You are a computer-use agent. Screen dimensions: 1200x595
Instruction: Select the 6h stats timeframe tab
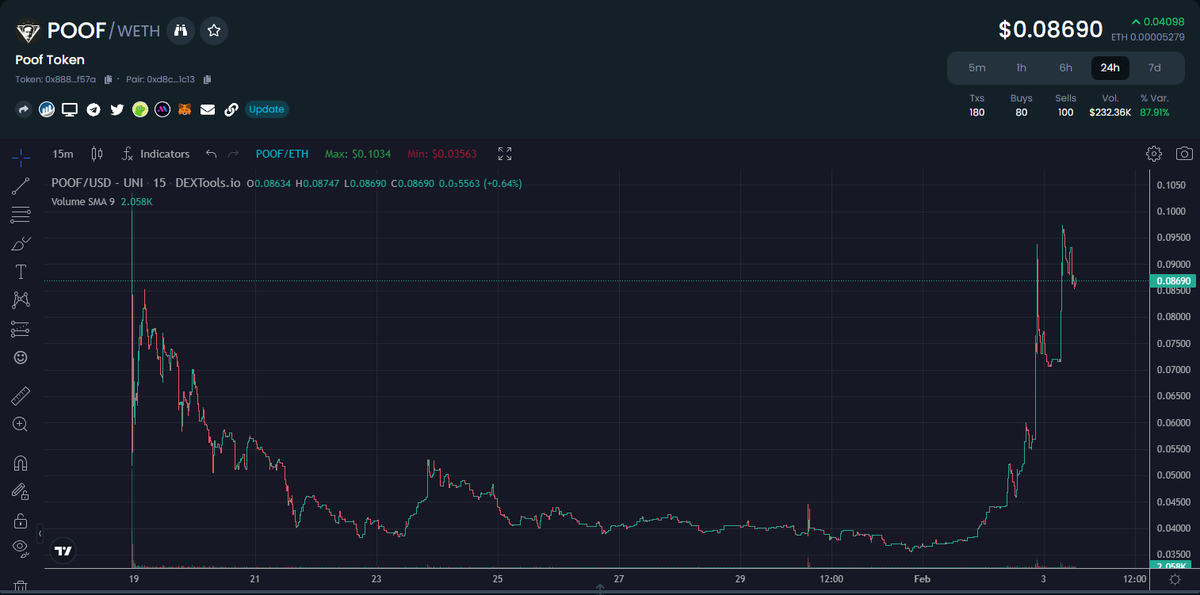click(x=1066, y=68)
